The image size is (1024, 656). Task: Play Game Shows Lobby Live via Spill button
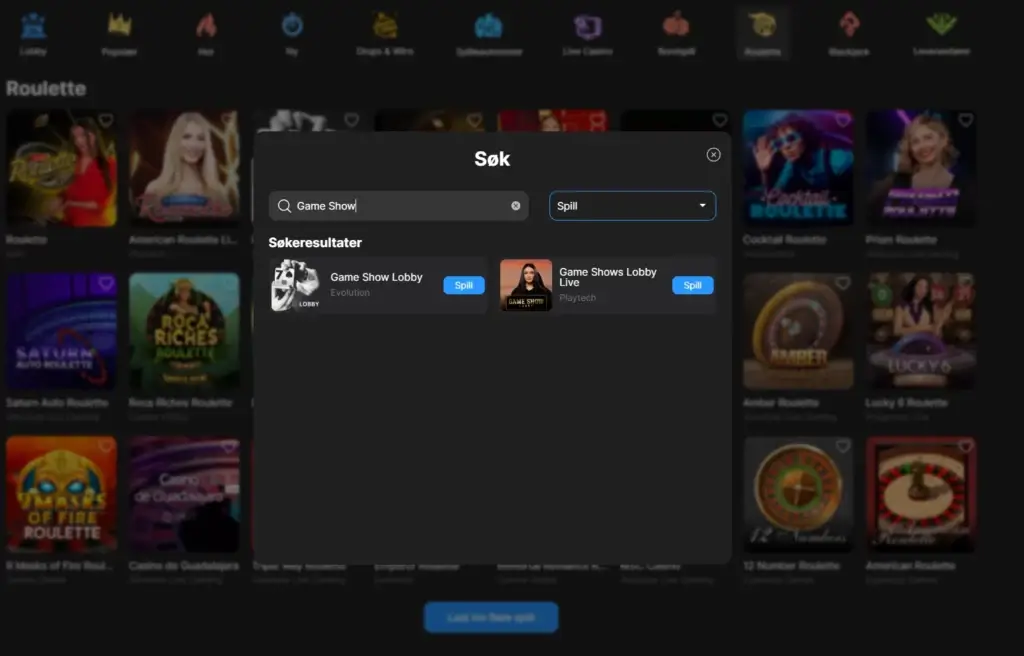[x=692, y=286]
